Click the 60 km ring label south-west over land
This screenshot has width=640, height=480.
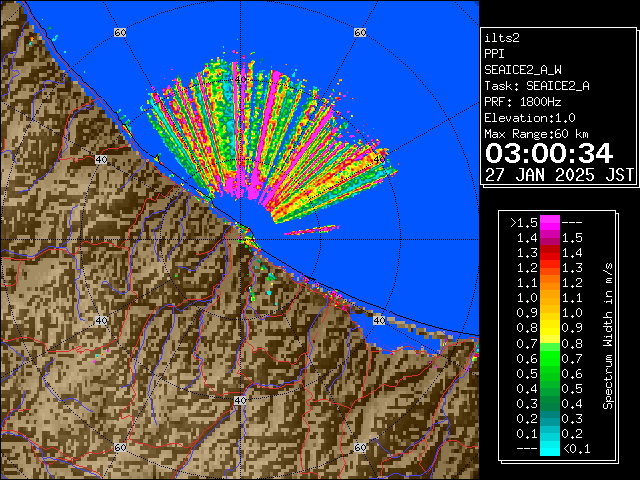(x=120, y=447)
